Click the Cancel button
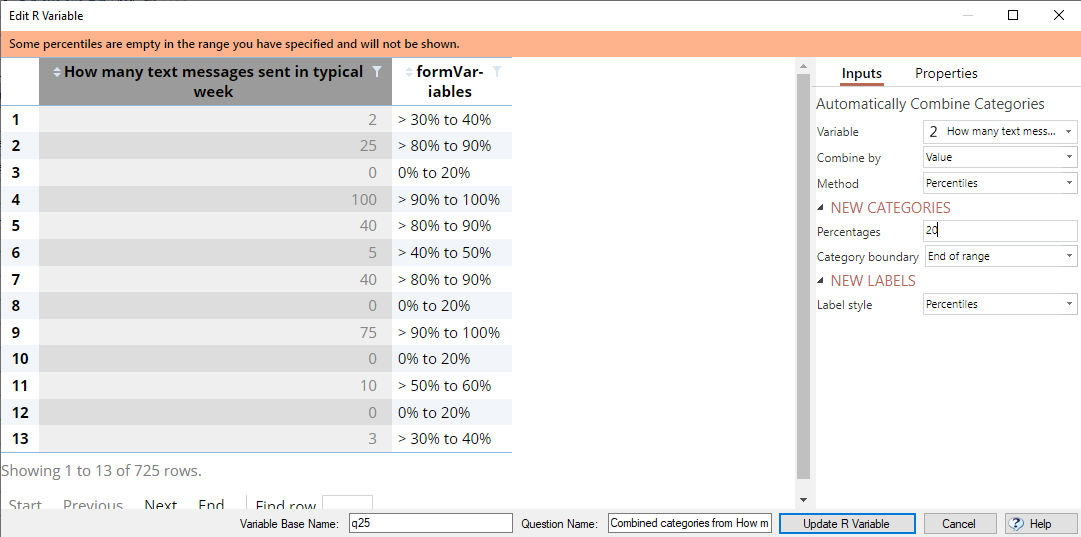This screenshot has width=1081, height=537. [x=960, y=524]
